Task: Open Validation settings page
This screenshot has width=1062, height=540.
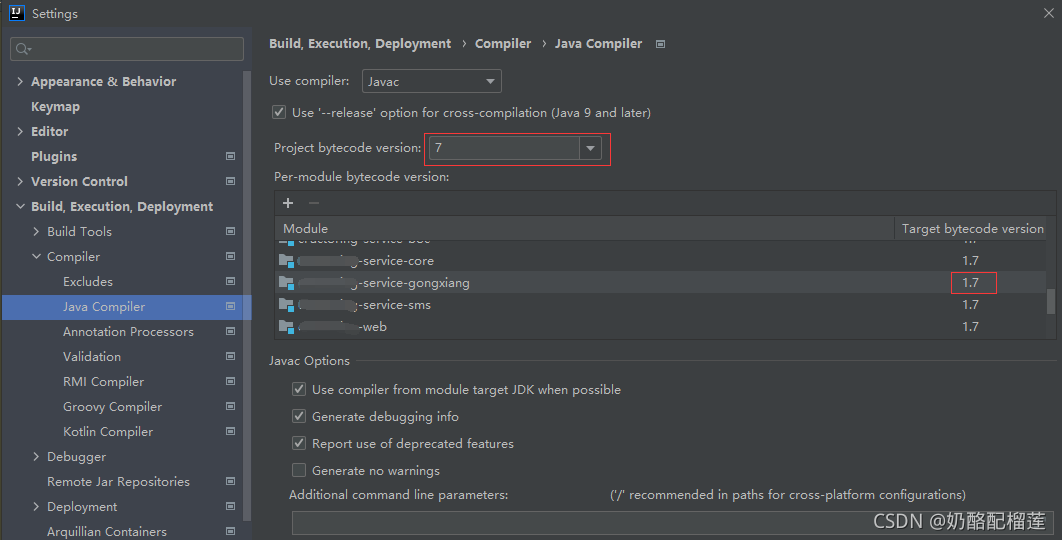Action: tap(92, 356)
